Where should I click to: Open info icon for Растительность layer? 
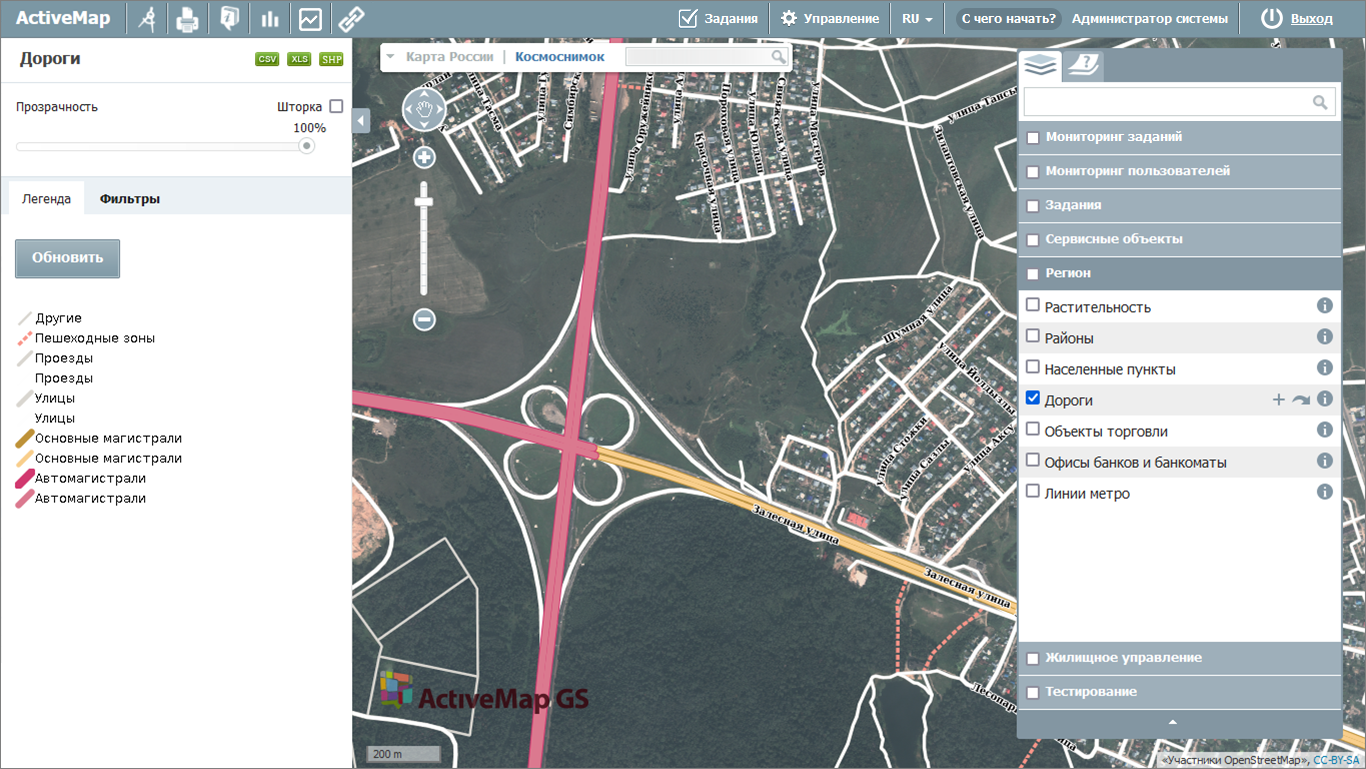1325,306
